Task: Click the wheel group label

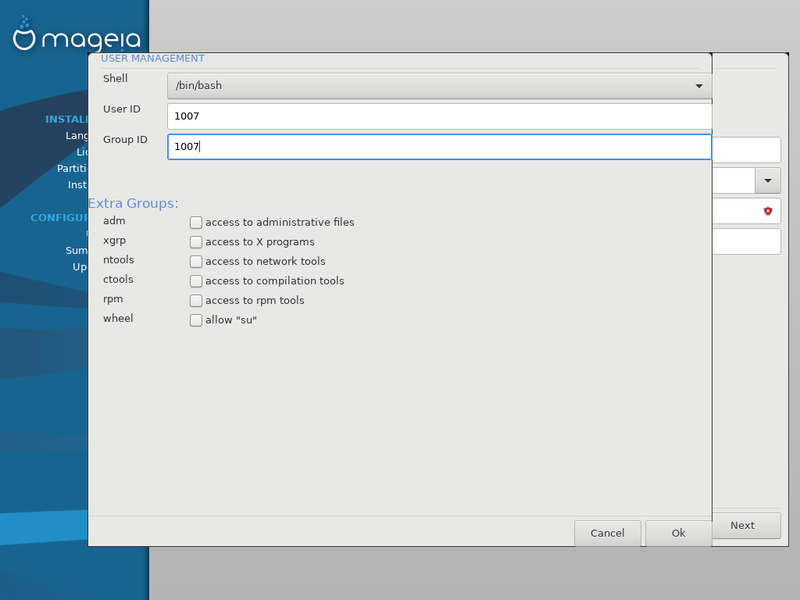Action: [x=118, y=318]
